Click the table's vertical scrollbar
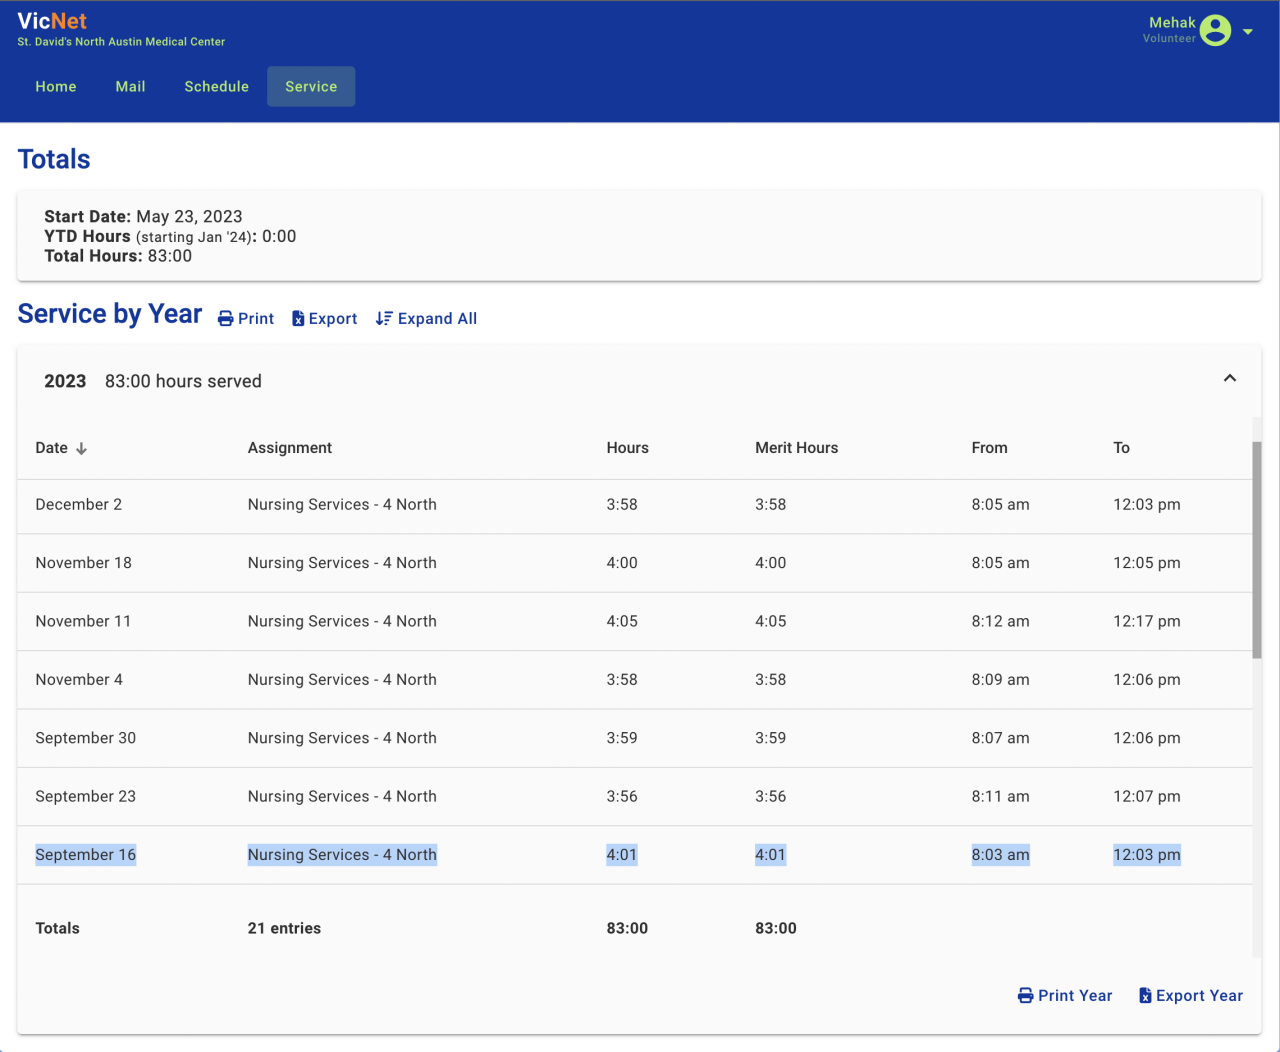 (1257, 549)
